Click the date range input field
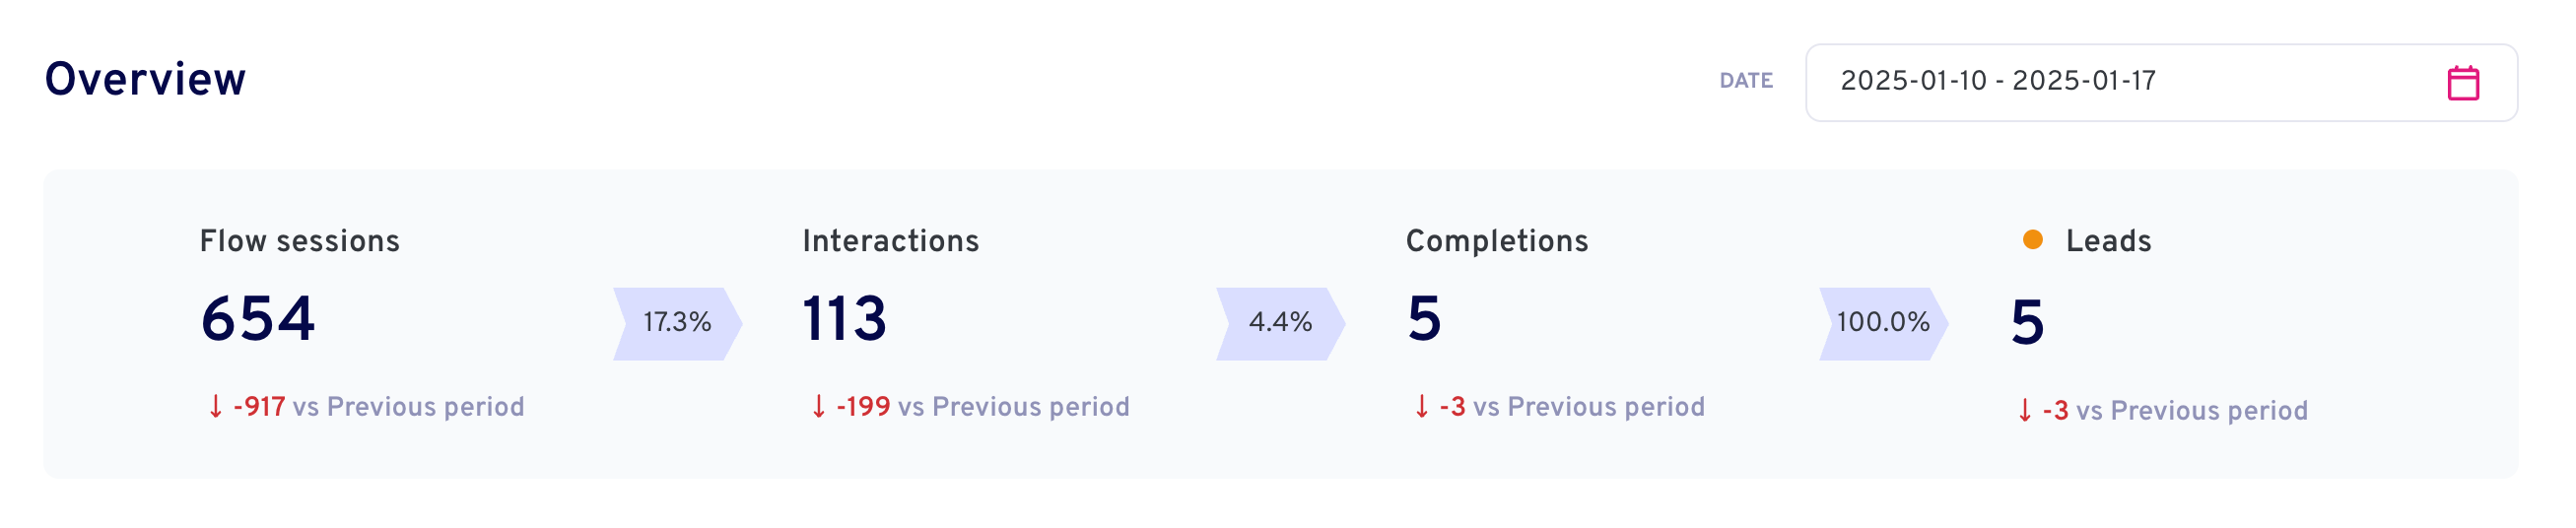This screenshot has width=2576, height=528. pos(2161,82)
